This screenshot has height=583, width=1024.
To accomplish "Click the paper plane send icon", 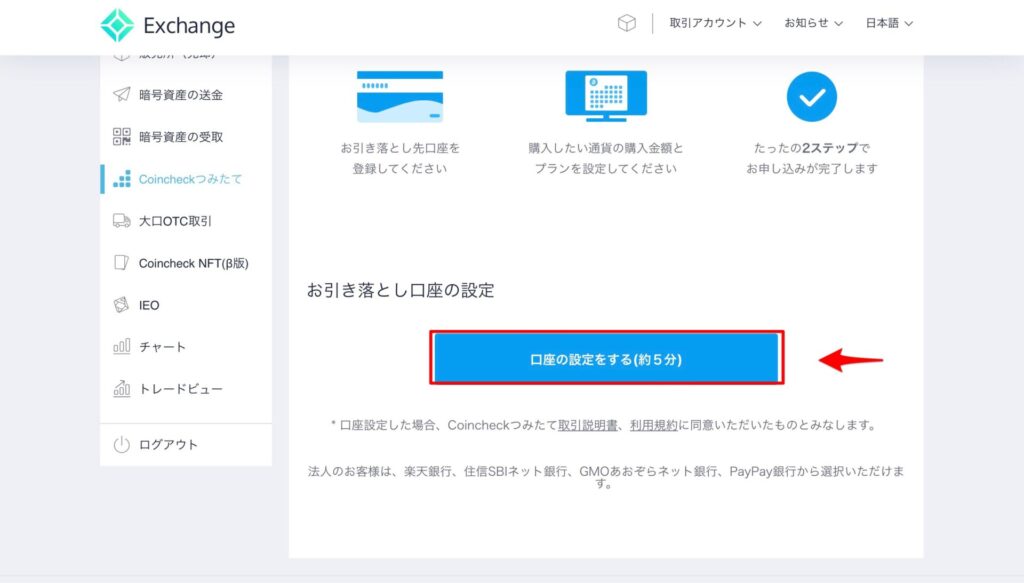I will click(121, 95).
